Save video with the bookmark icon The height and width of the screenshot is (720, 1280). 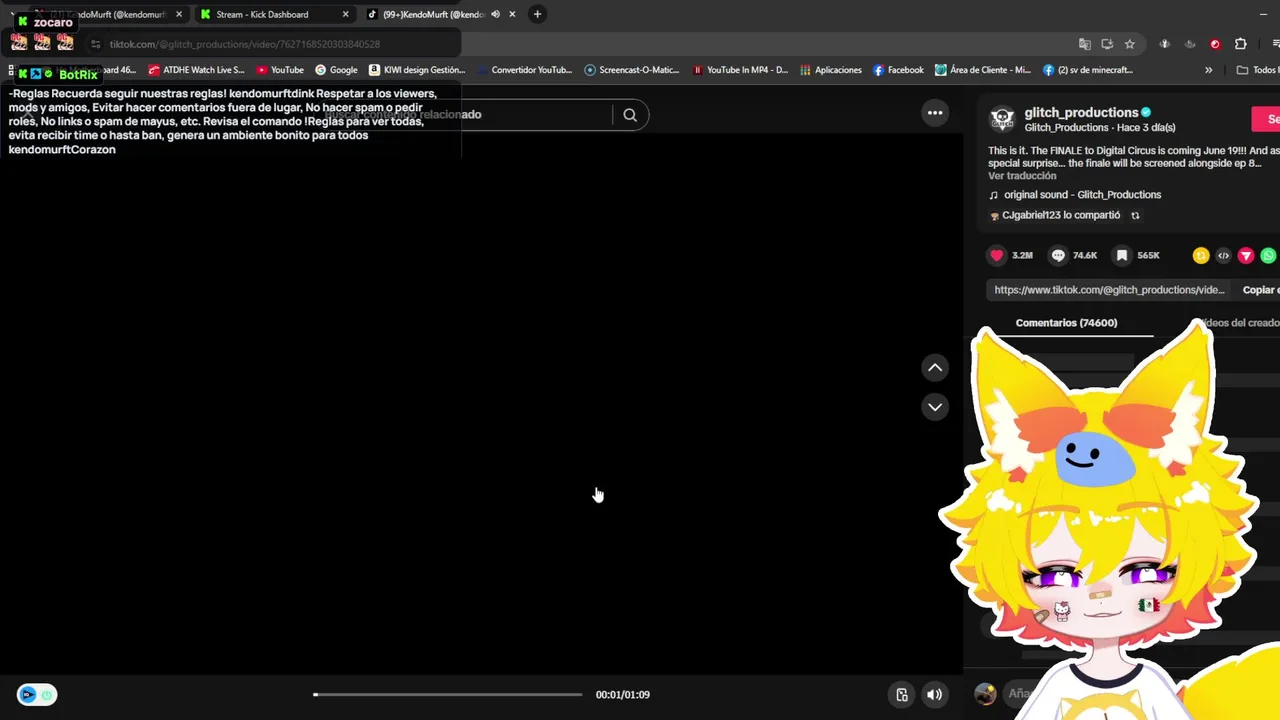tap(1122, 255)
